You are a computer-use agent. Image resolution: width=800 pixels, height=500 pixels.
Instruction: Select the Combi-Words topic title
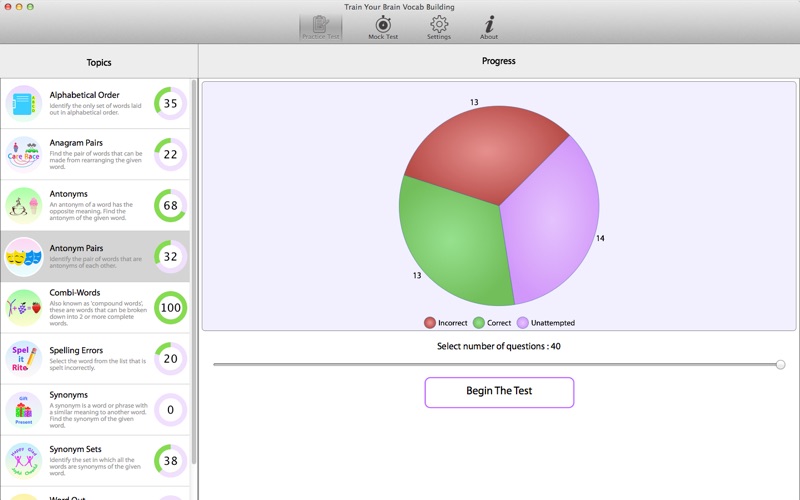click(x=74, y=292)
